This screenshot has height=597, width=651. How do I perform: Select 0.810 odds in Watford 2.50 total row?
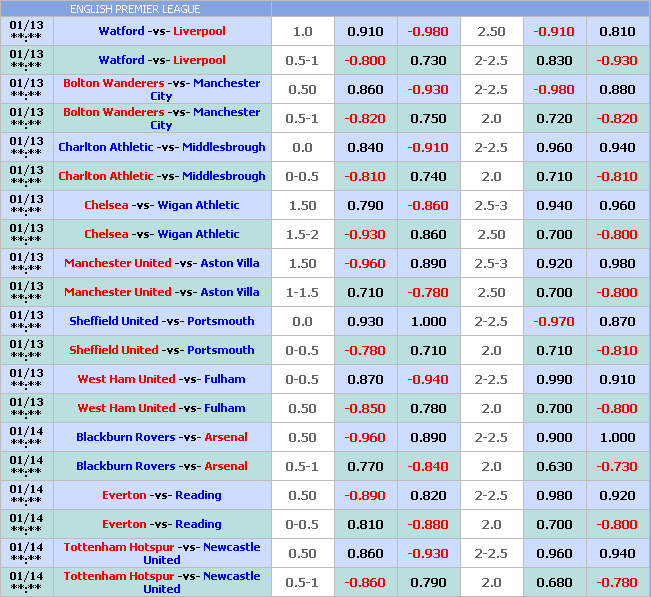[x=617, y=32]
